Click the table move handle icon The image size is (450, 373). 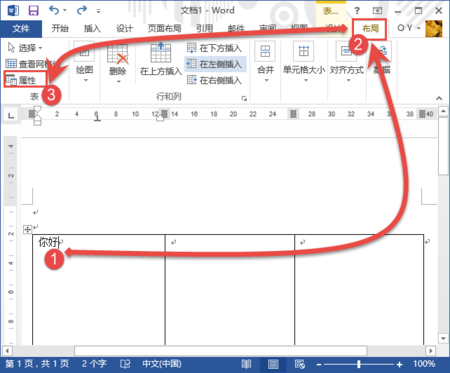click(27, 229)
